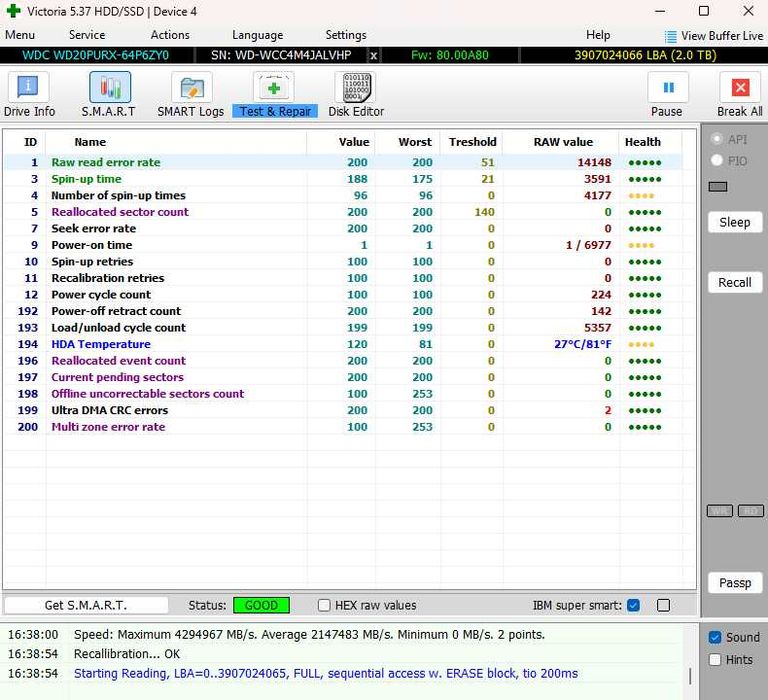Click the RAW value 14148 cell

[594, 163]
